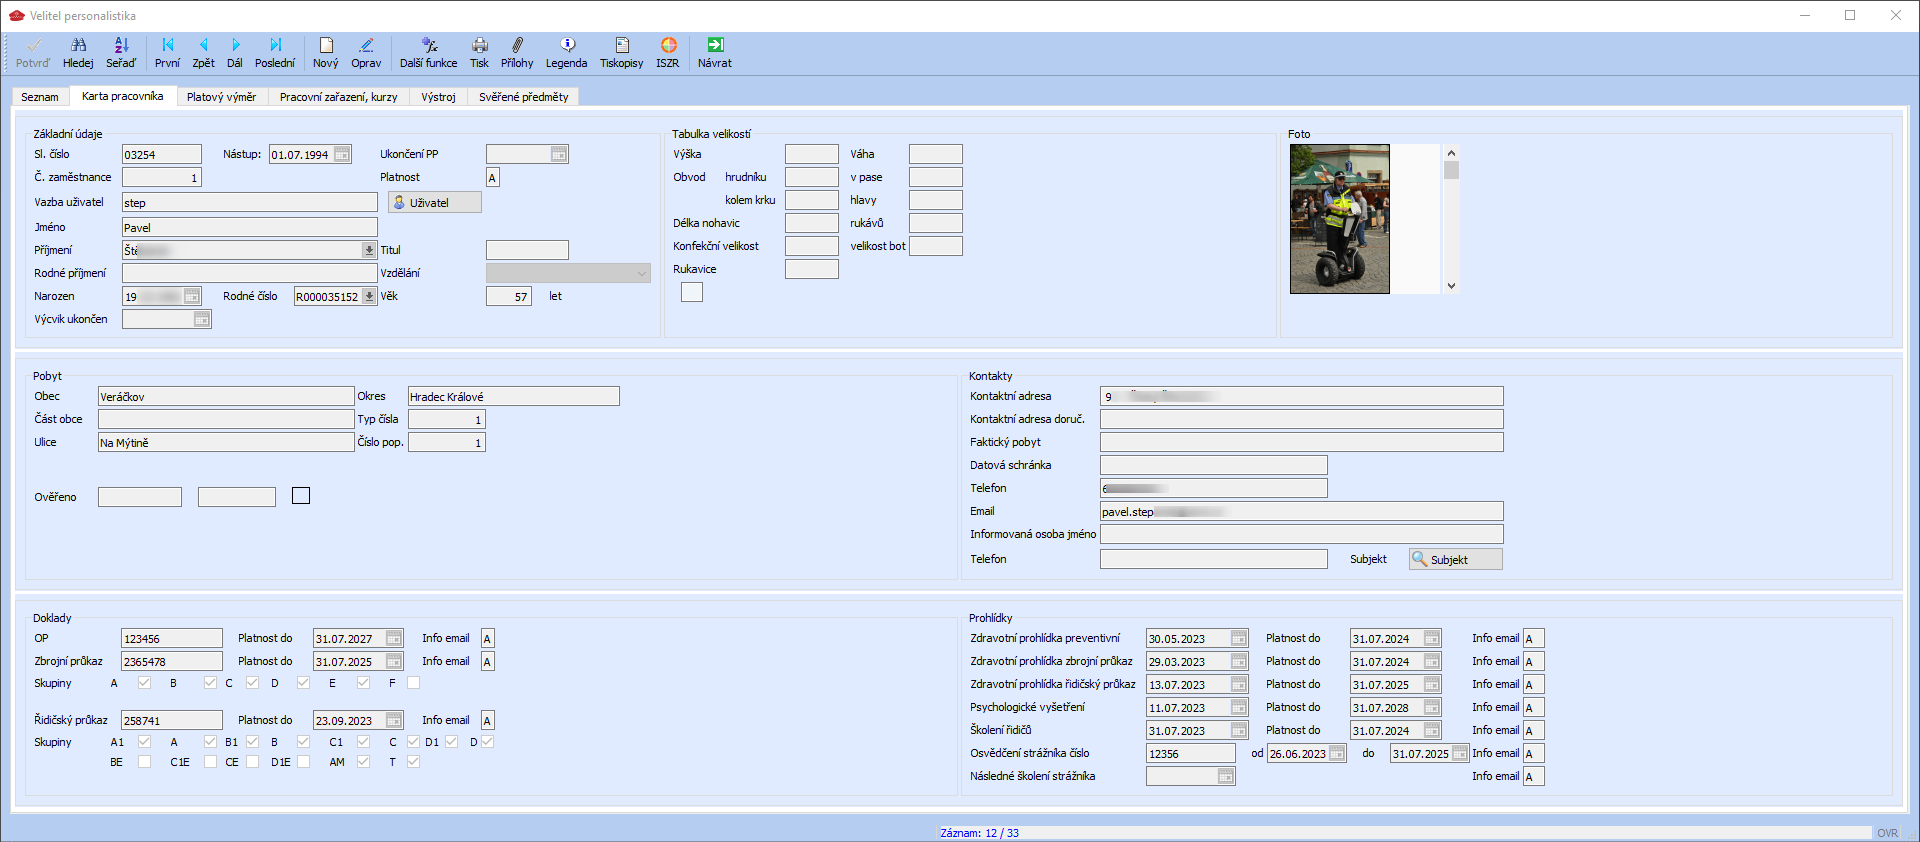Viewport: 1920px width, 842px height.
Task: Open calendar for OP Platnost do
Action: pyautogui.click(x=394, y=638)
